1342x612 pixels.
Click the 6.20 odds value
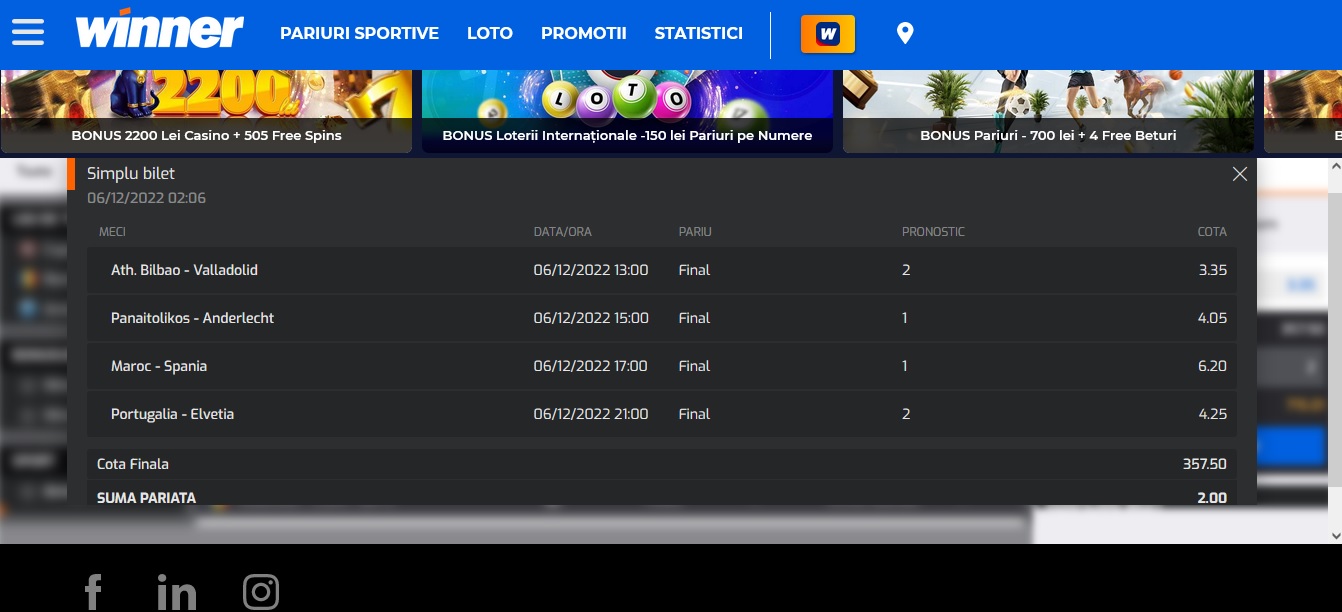coord(1212,366)
